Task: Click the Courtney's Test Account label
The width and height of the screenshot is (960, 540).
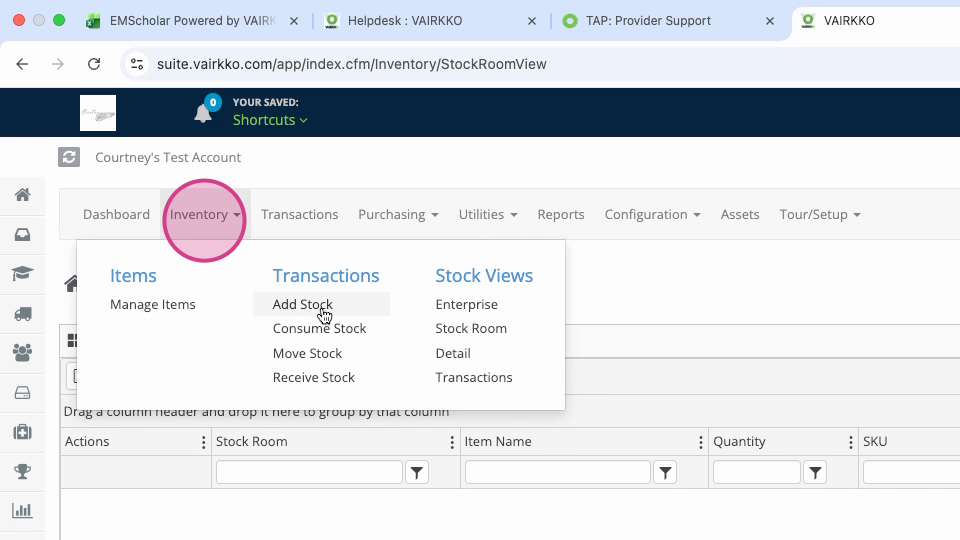Action: pos(168,157)
